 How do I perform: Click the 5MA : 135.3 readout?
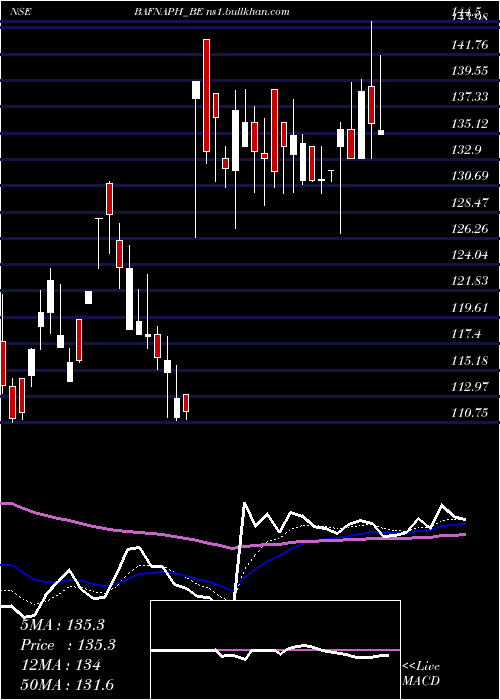click(x=62, y=625)
